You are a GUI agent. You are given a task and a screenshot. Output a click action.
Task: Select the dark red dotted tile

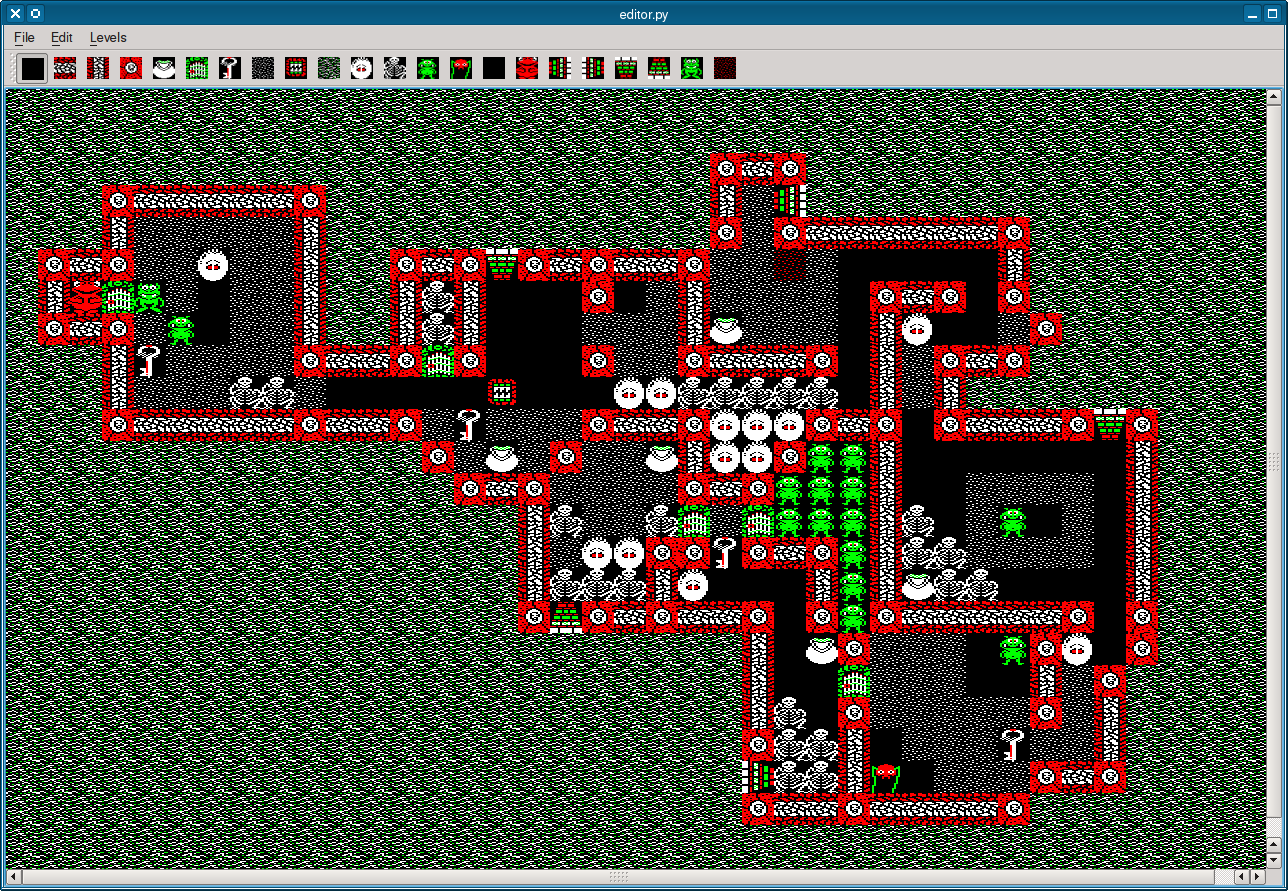(x=725, y=68)
